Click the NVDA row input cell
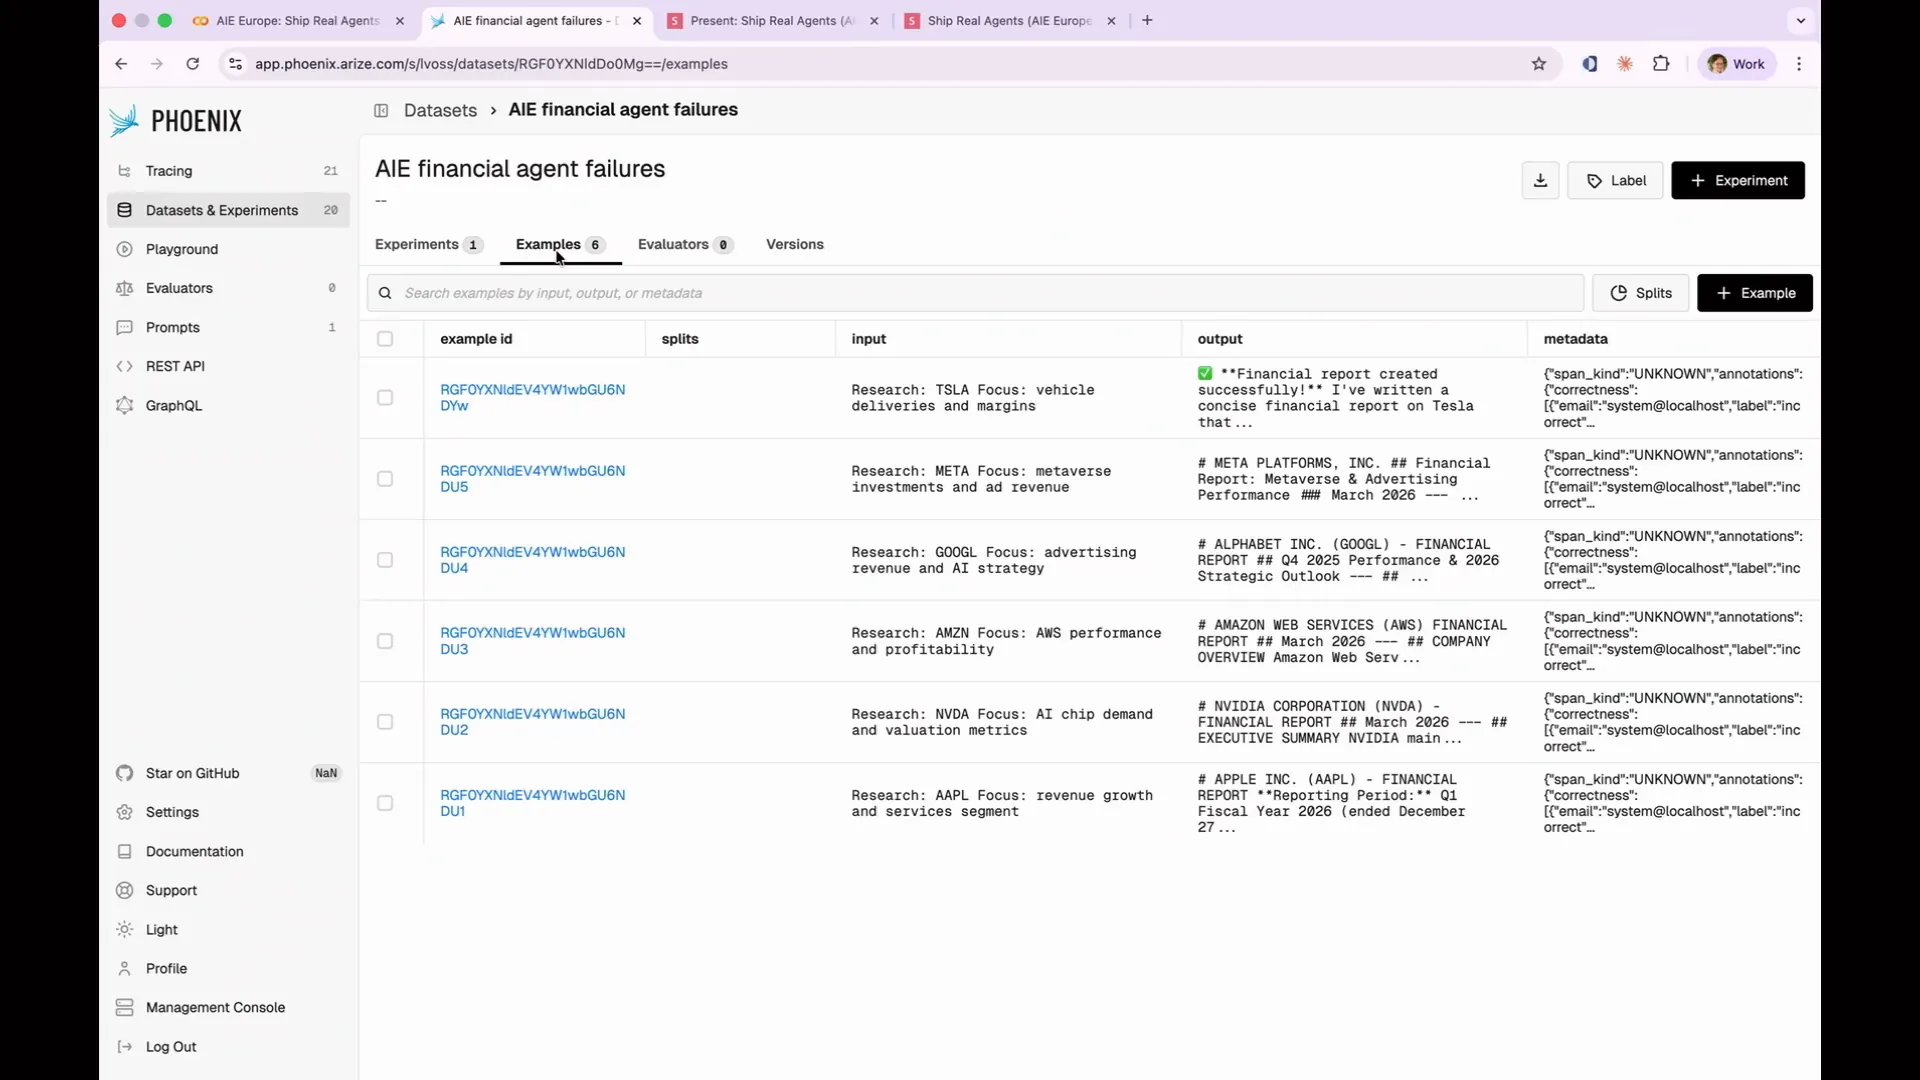1920x1080 pixels. pos(1008,722)
